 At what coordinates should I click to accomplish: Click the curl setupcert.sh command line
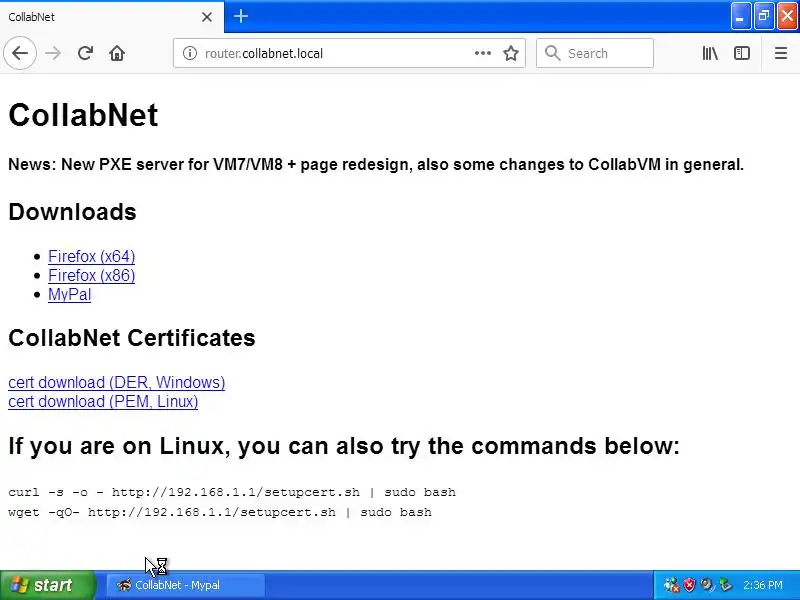(232, 492)
